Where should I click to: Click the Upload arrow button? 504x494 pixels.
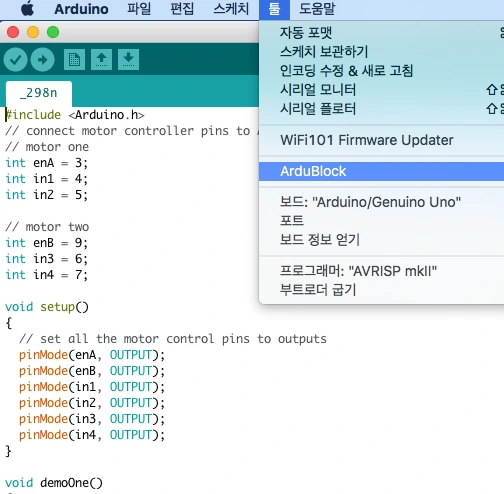(43, 60)
